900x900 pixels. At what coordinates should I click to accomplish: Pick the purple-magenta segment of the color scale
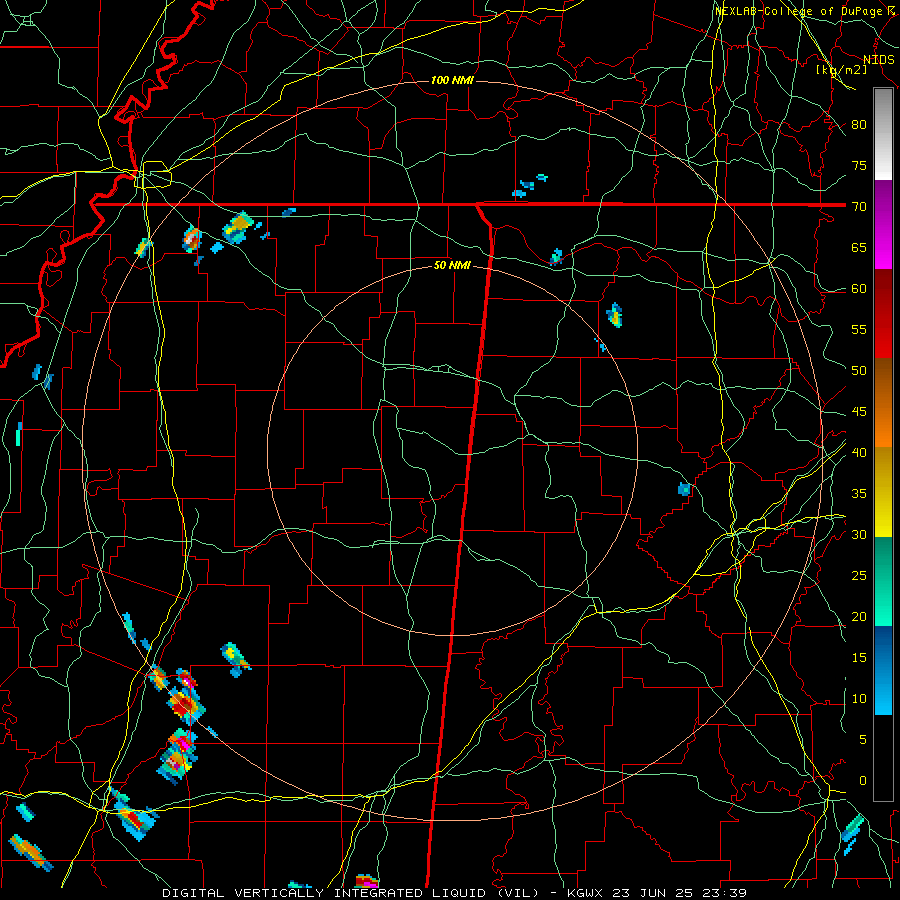(883, 224)
